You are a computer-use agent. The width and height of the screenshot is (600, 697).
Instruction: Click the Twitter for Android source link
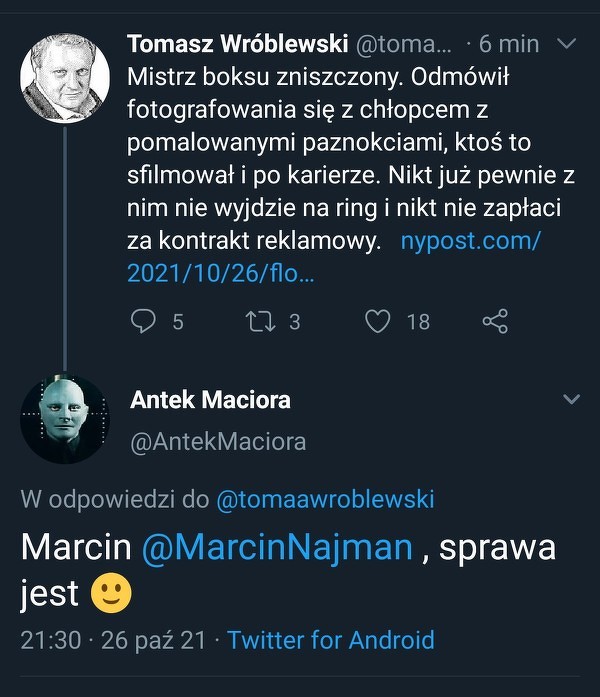tap(331, 640)
